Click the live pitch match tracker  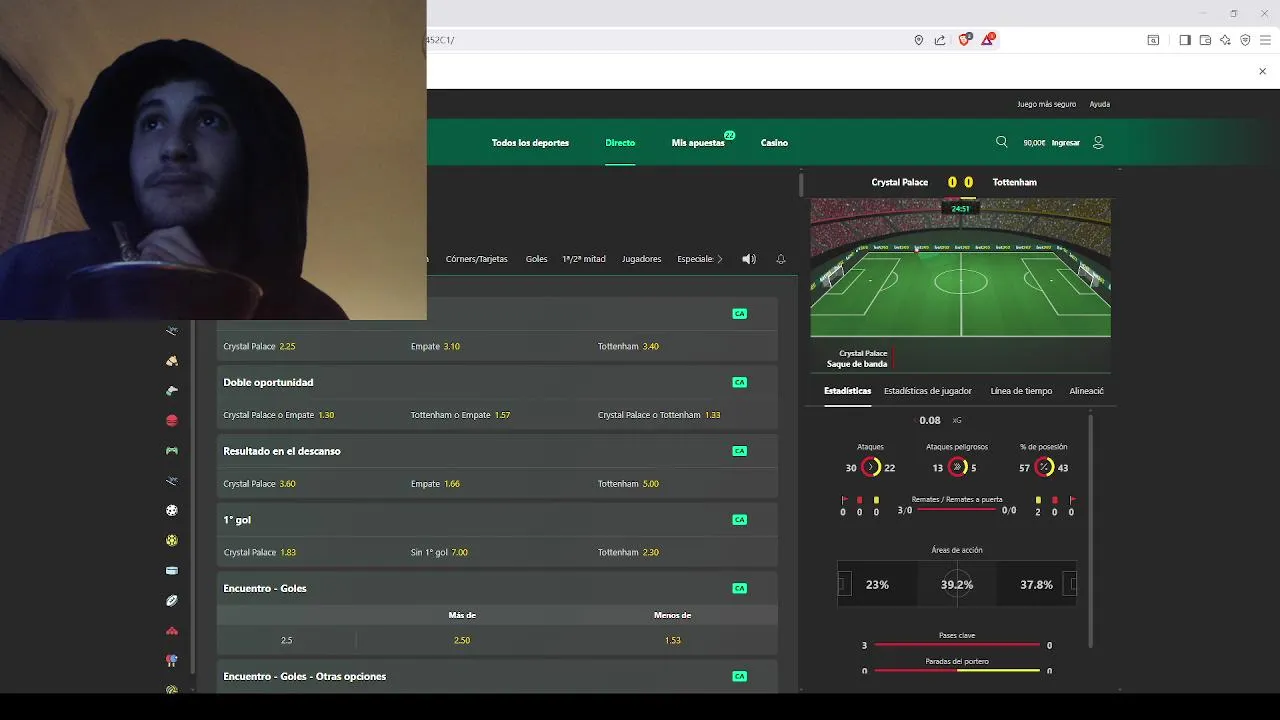960,268
